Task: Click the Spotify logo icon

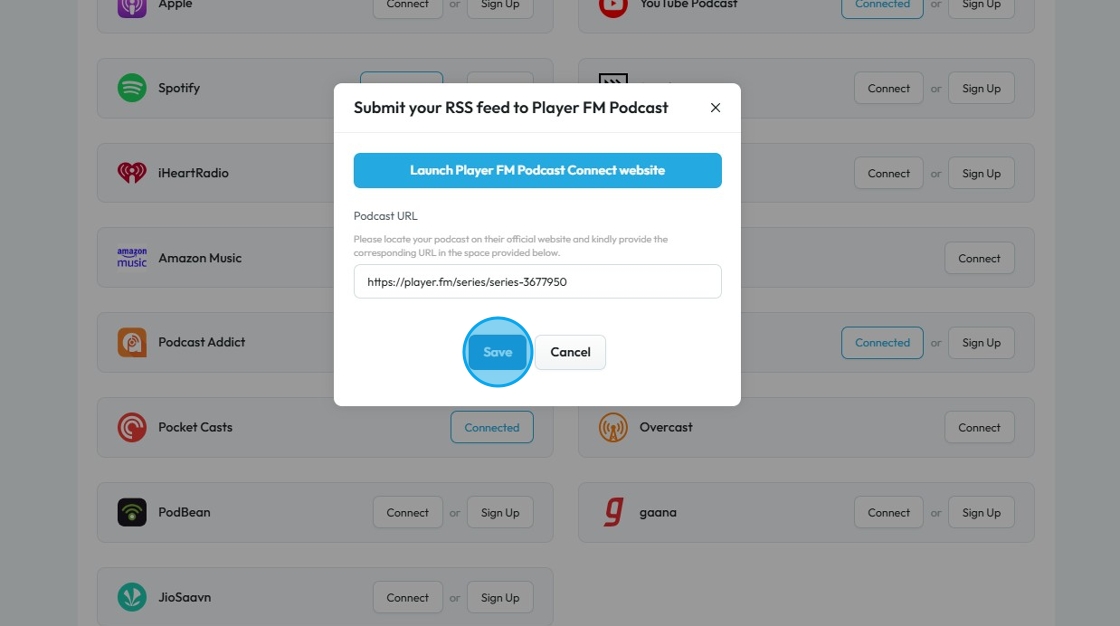Action: (x=132, y=88)
